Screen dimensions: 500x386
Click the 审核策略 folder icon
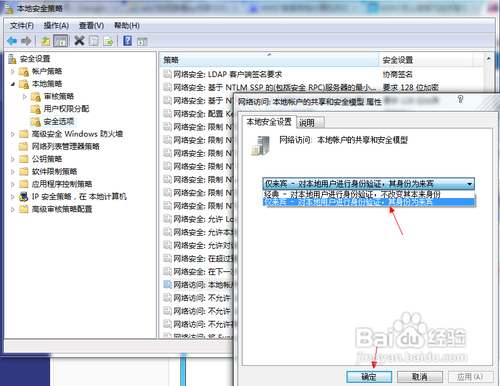[36, 97]
